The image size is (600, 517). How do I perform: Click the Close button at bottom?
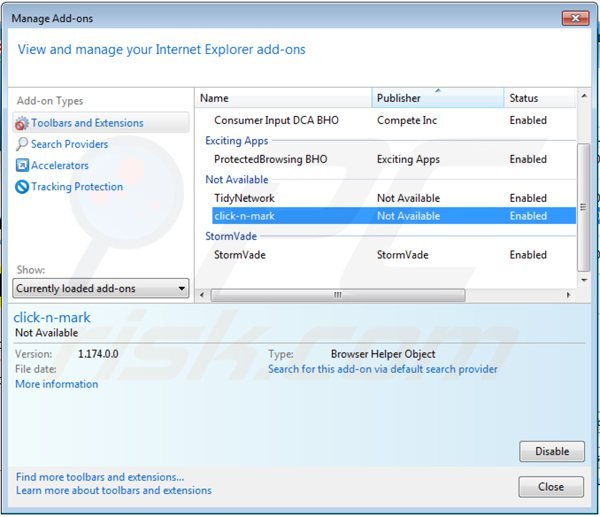[x=551, y=487]
